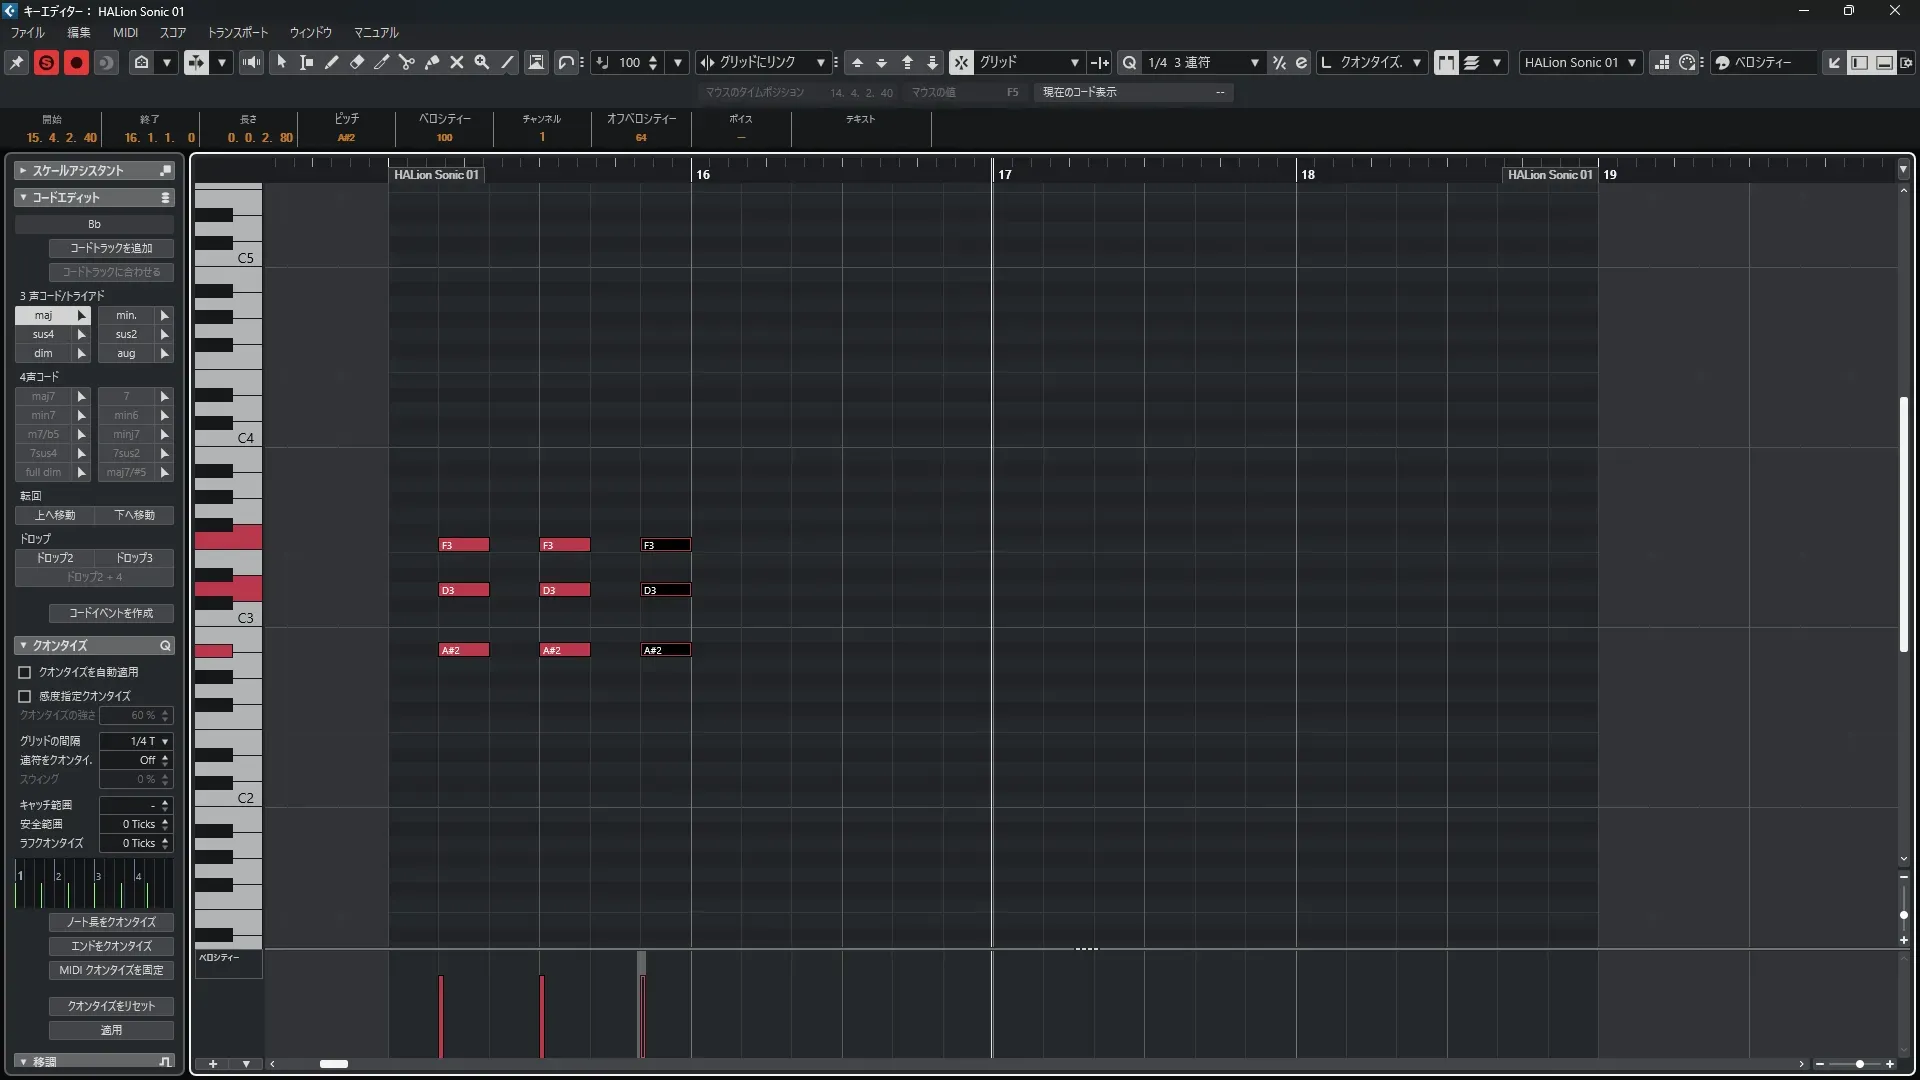The height and width of the screenshot is (1080, 1920).
Task: Toggle Acoustic Feedback speaker icon
Action: click(251, 62)
